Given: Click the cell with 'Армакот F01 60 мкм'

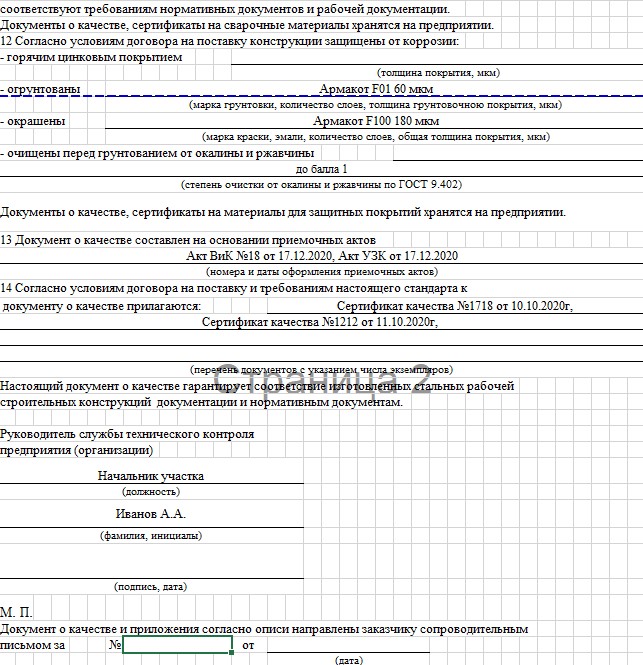Looking at the screenshot, I should [376, 89].
